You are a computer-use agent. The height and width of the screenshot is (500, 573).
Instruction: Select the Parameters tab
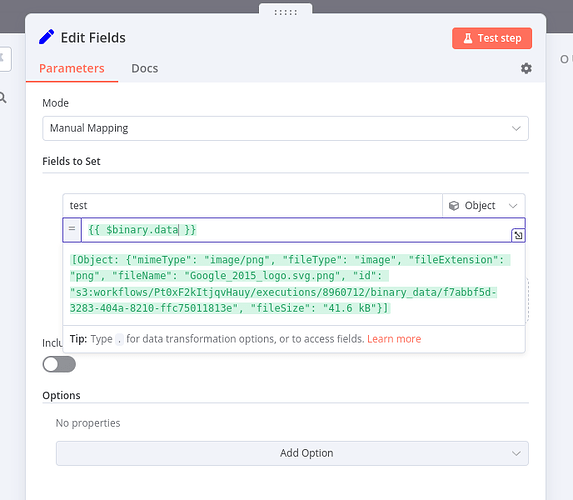pyautogui.click(x=72, y=68)
